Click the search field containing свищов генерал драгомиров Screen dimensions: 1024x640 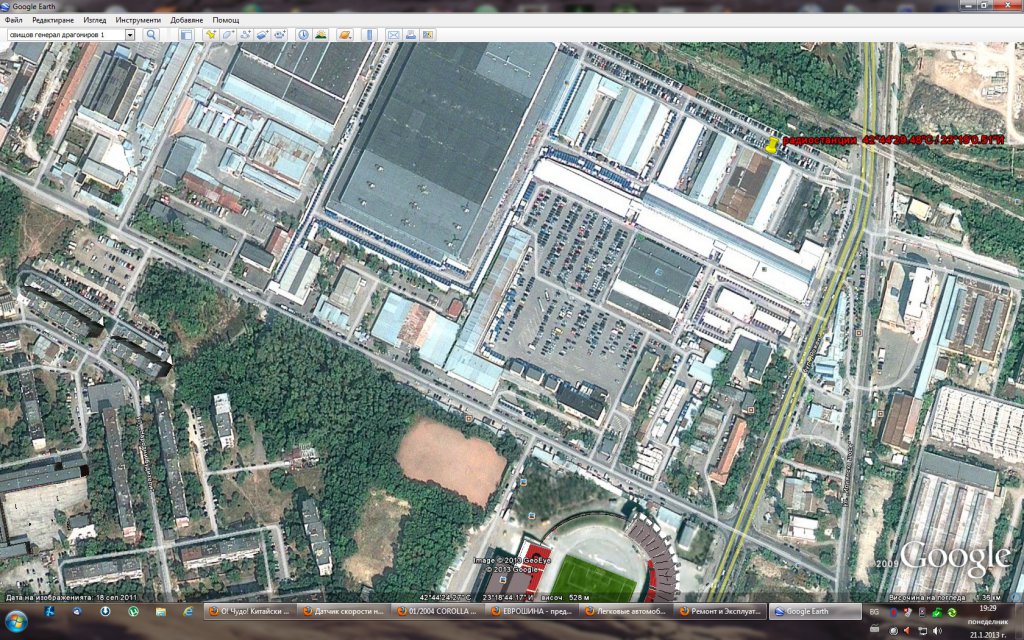(x=65, y=35)
